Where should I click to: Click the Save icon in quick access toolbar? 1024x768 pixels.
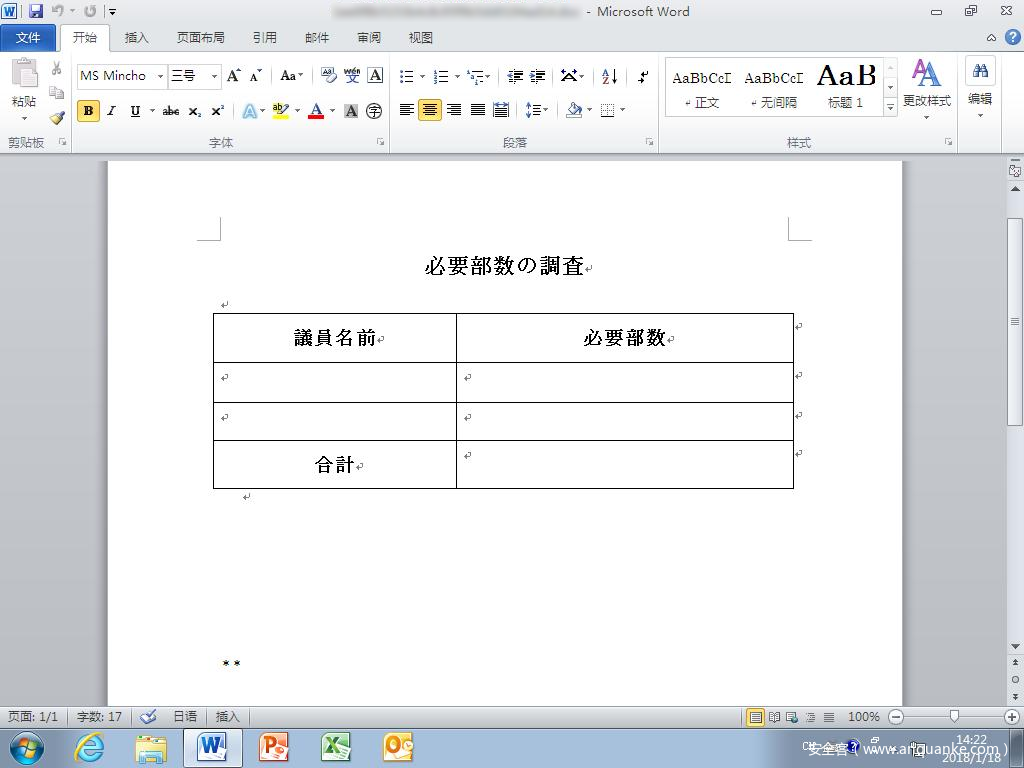tap(36, 11)
